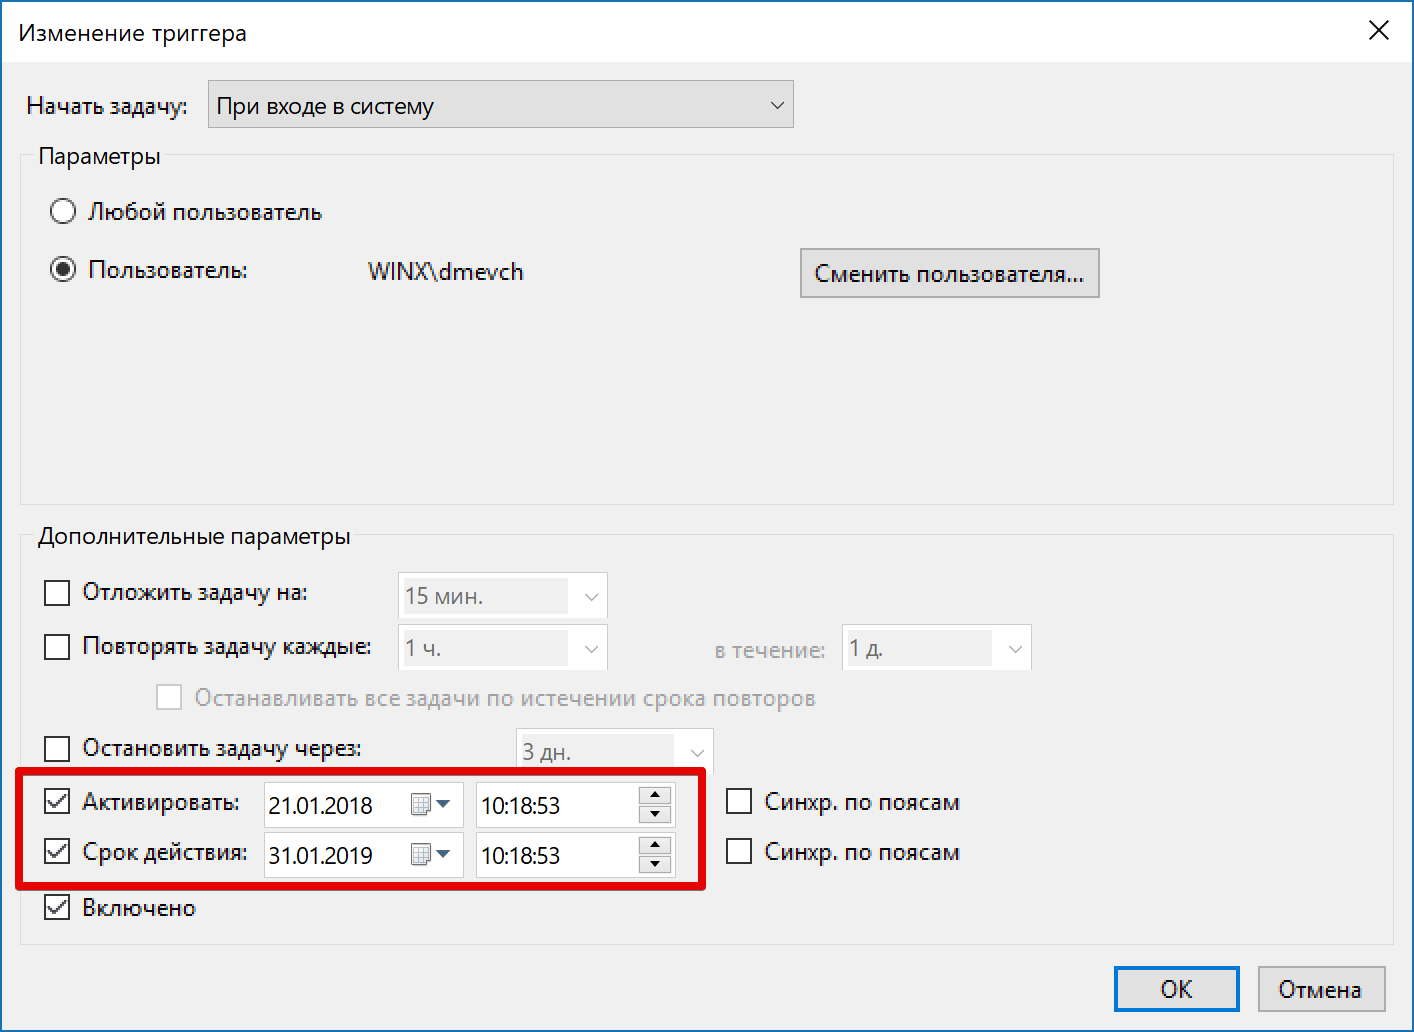Select the Пользователь radio button
Image resolution: width=1414 pixels, height=1032 pixels.
(x=63, y=270)
